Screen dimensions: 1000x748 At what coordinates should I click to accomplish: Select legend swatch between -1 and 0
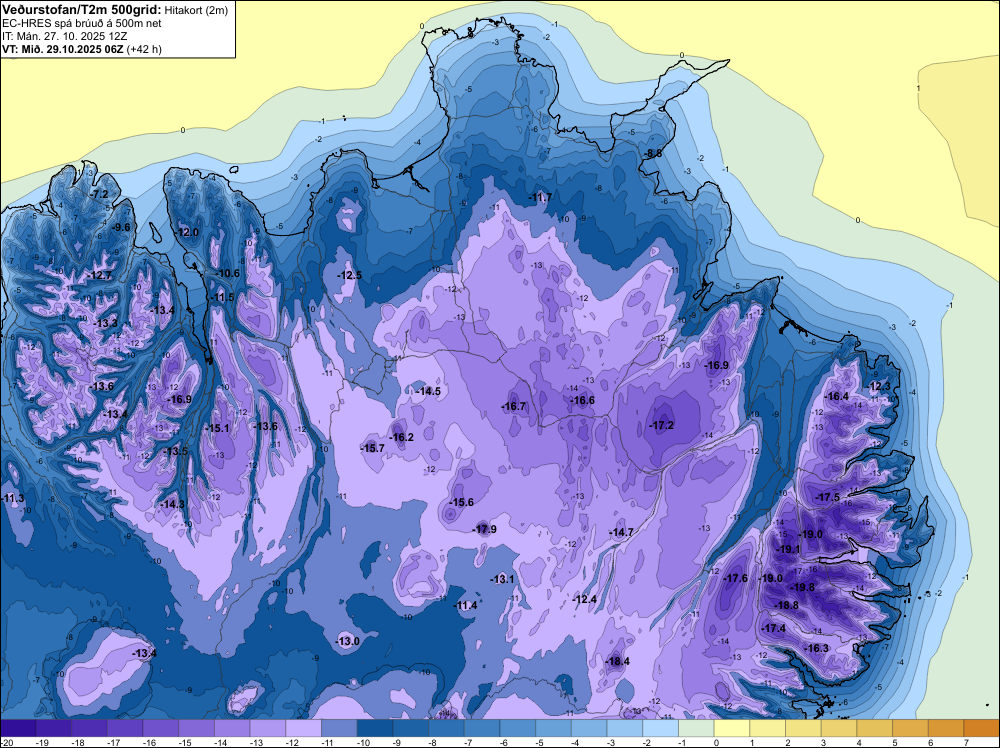696,728
